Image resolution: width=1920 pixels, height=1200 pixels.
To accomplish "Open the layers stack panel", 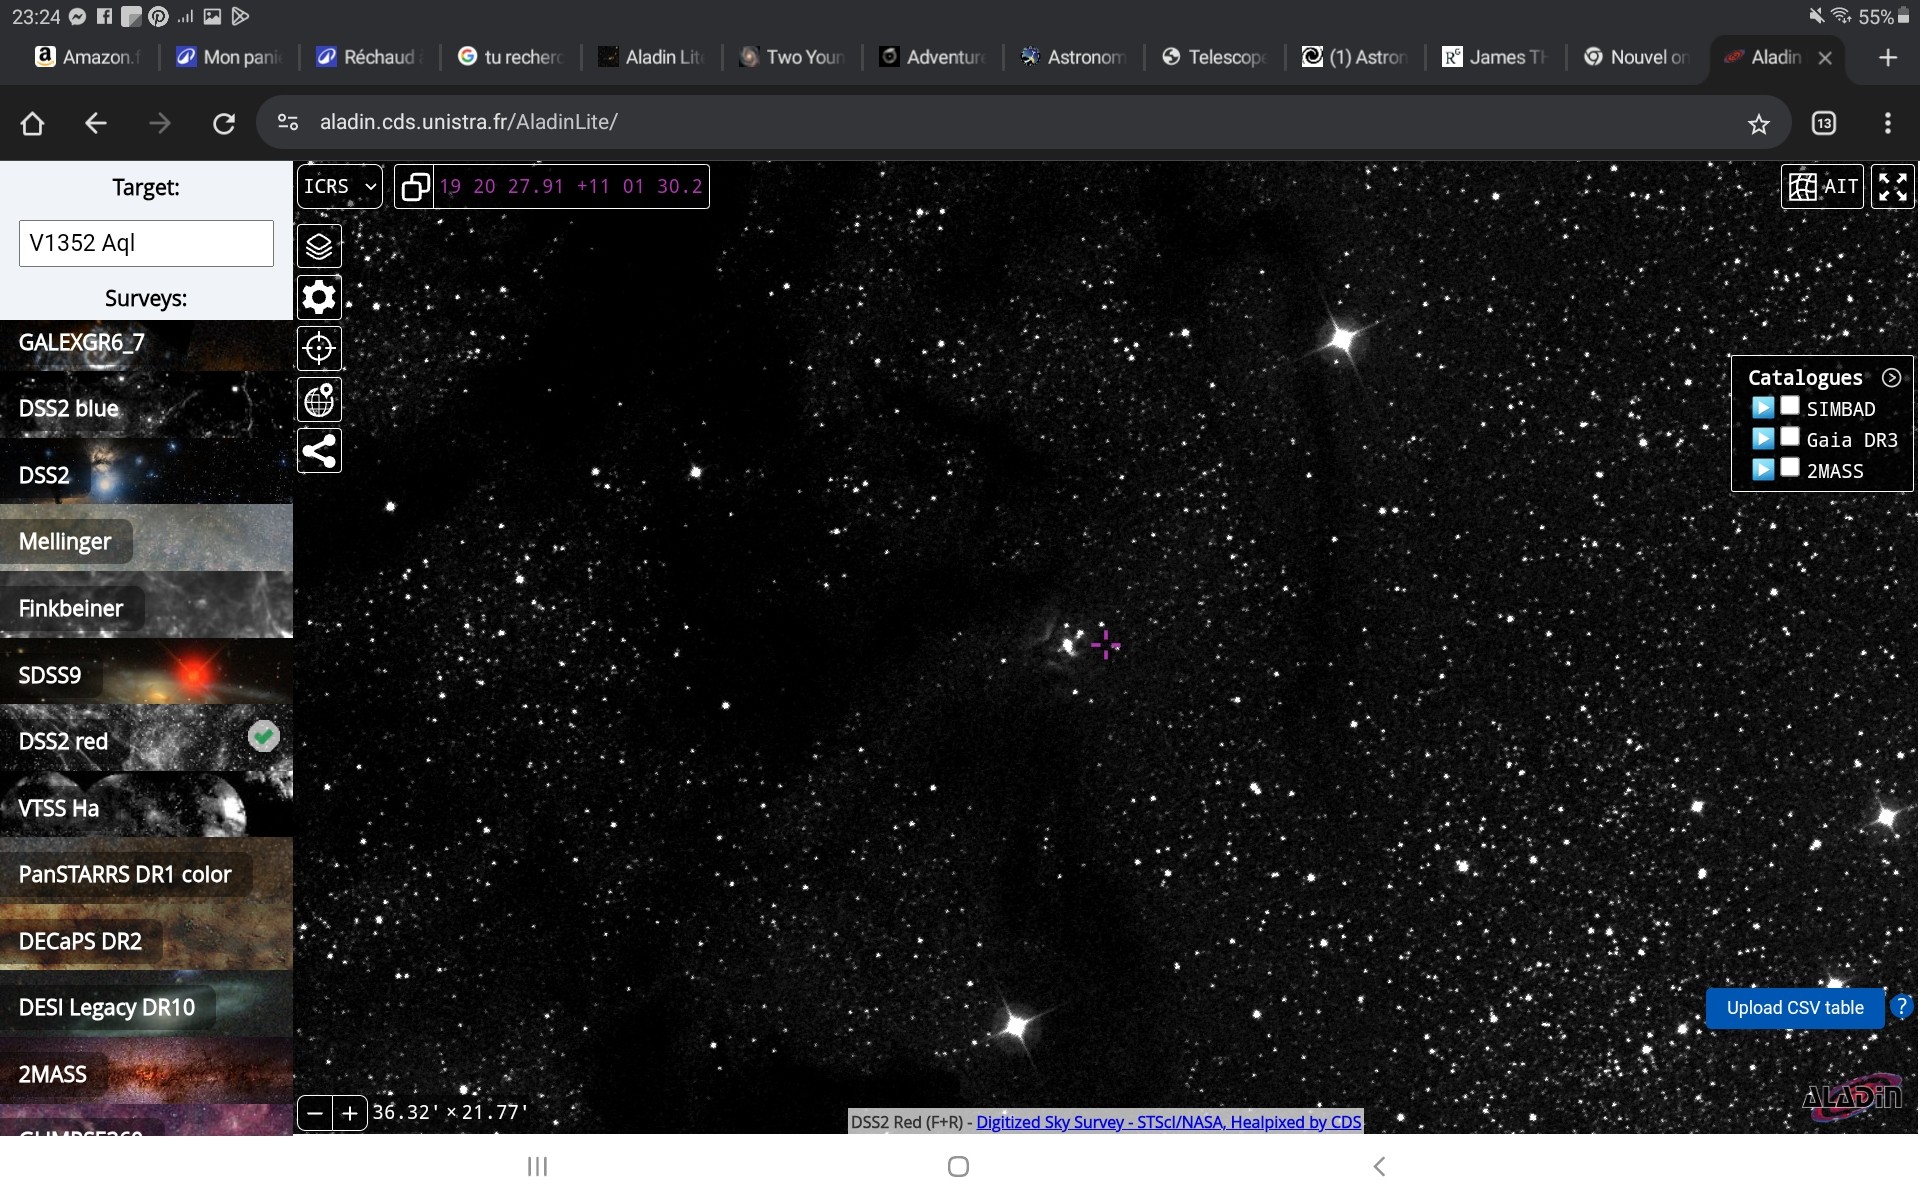I will pyautogui.click(x=319, y=246).
